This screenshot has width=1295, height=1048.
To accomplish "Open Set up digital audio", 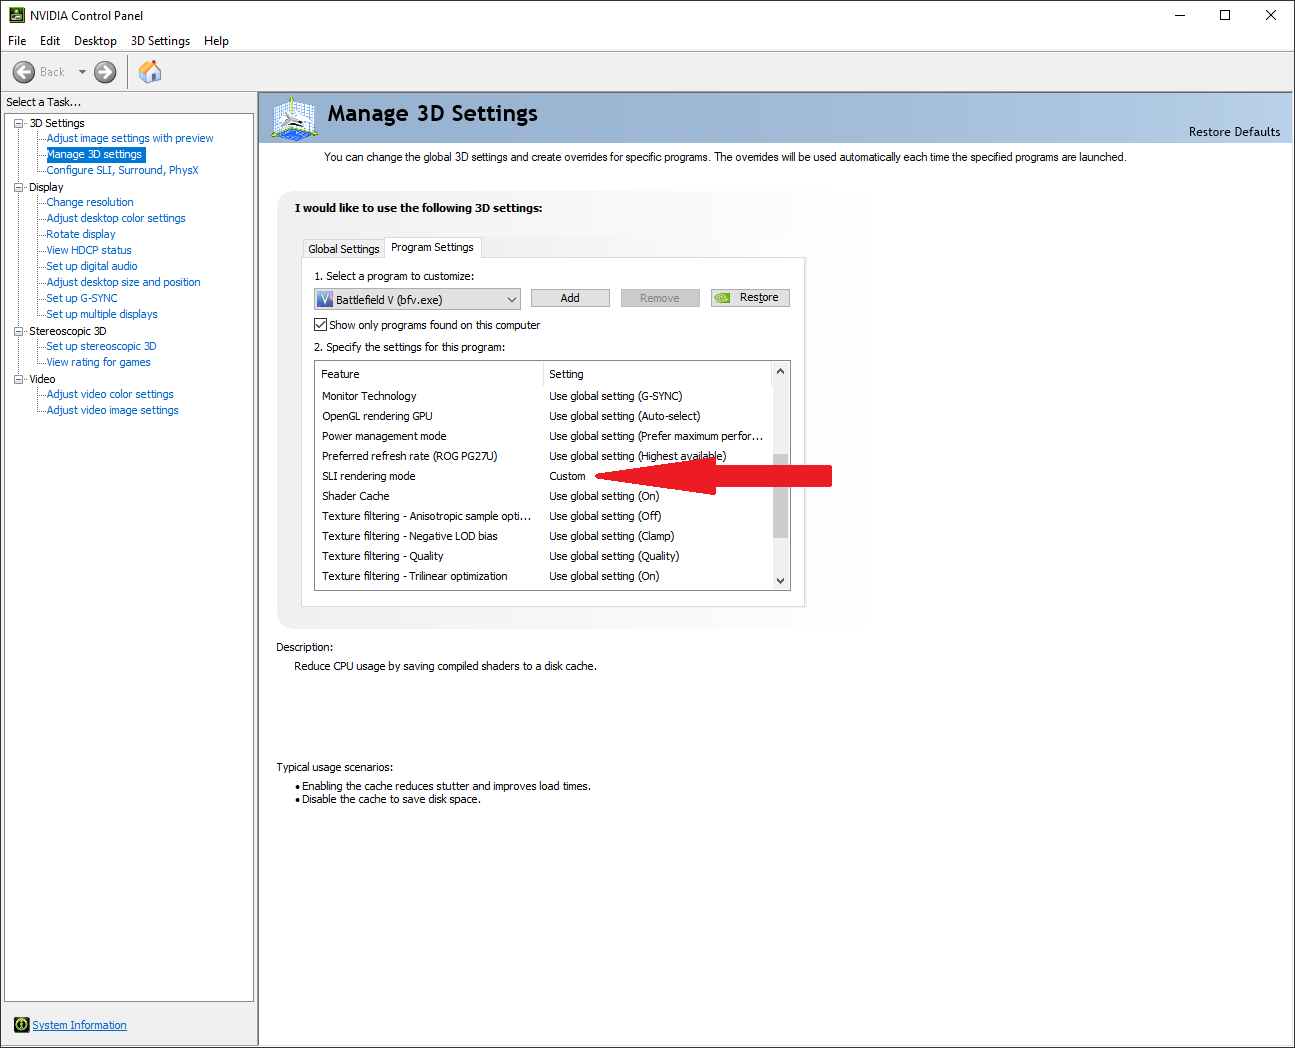I will (92, 266).
